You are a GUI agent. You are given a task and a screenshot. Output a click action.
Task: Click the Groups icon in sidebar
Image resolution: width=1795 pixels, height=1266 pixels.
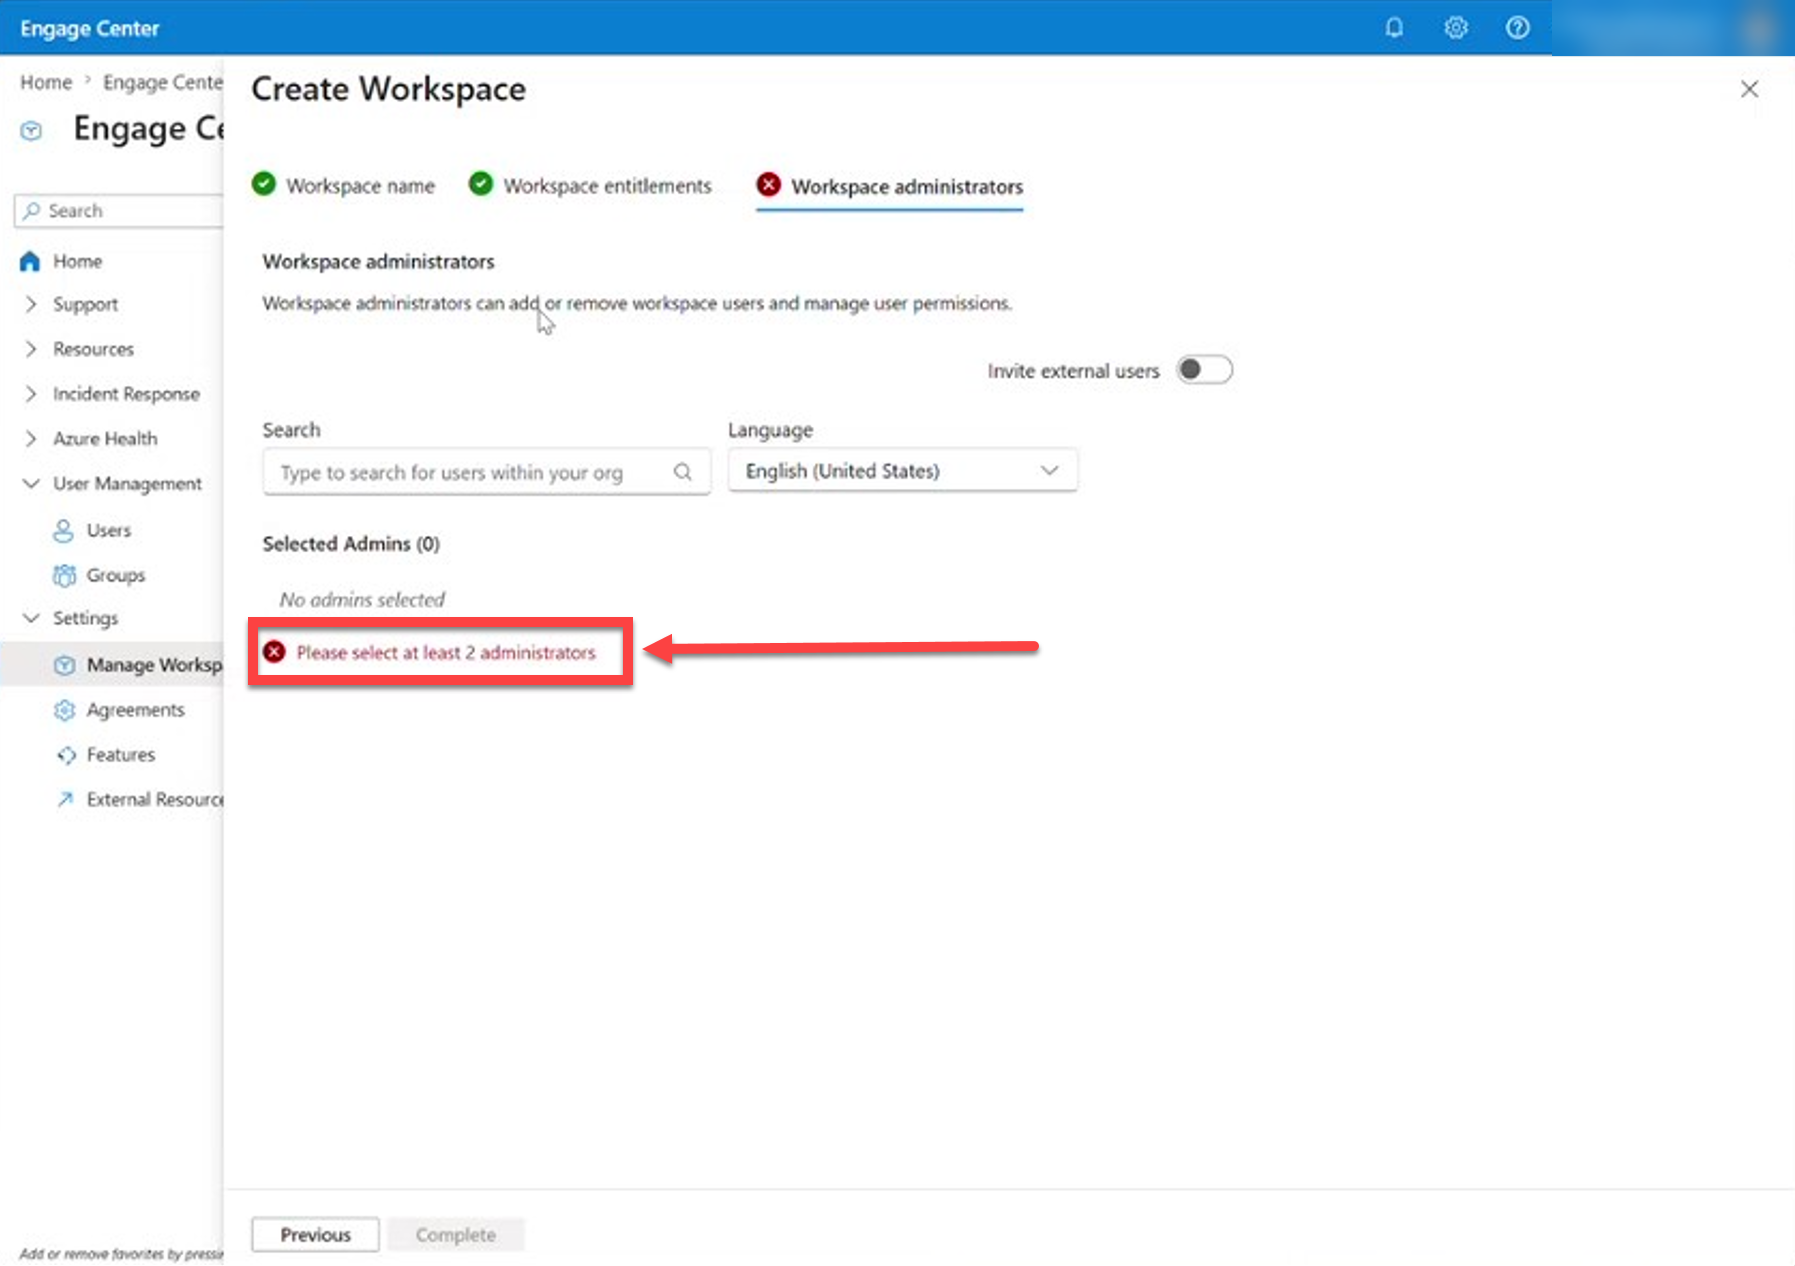(64, 575)
